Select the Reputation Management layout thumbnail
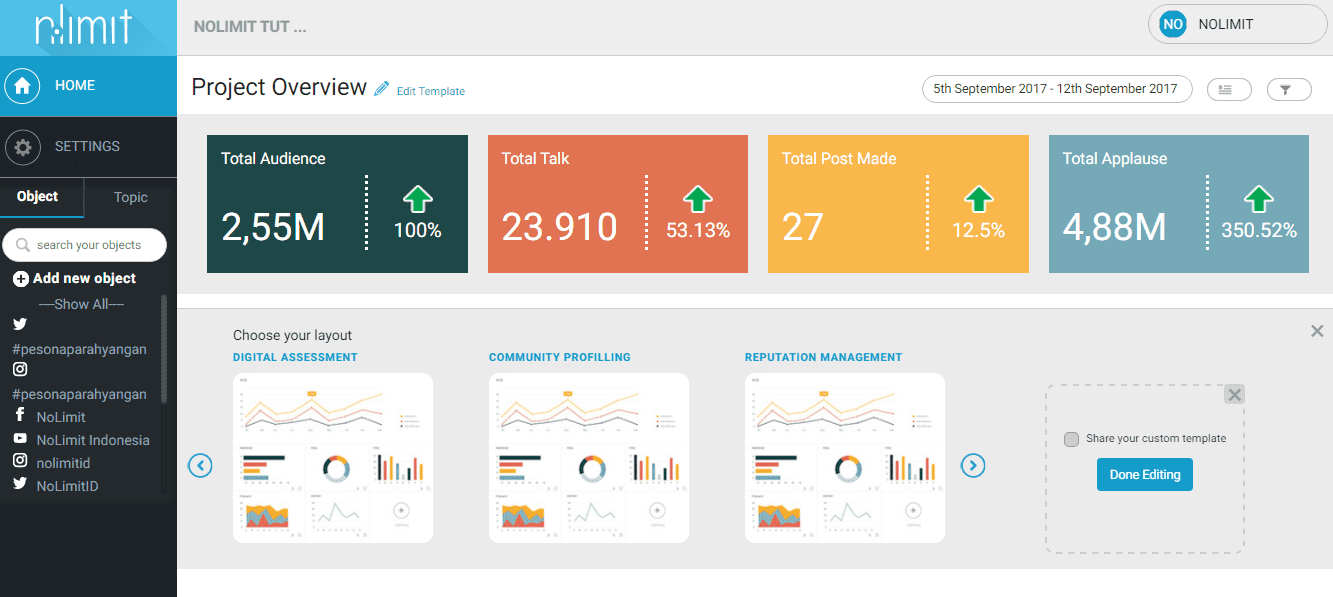The width and height of the screenshot is (1333, 597). point(845,458)
